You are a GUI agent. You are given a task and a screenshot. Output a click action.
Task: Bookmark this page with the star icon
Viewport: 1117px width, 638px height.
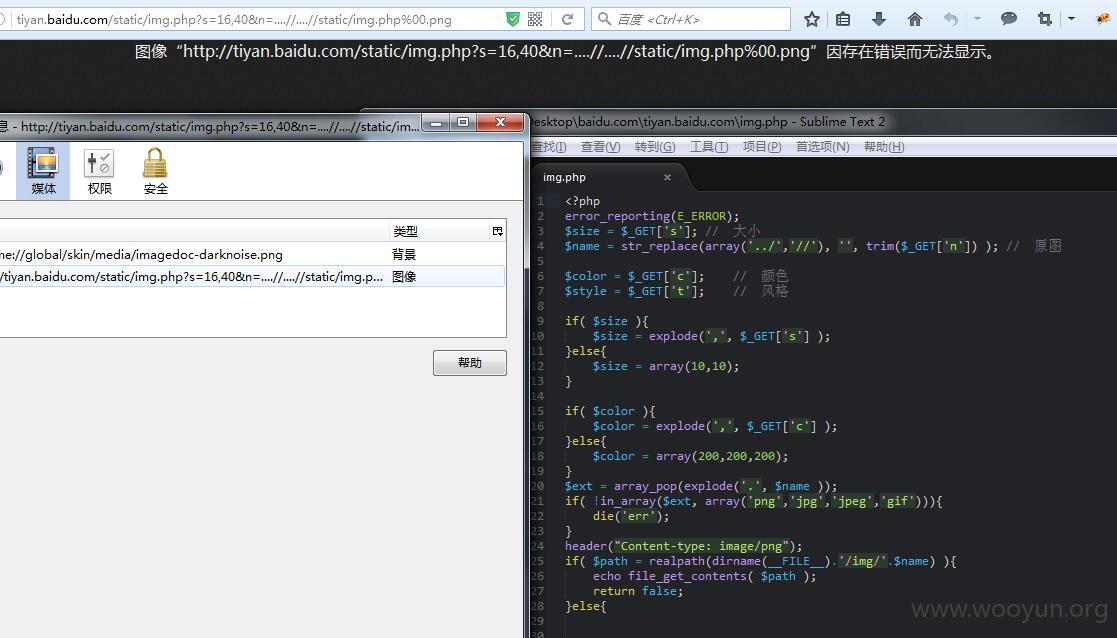[x=811, y=19]
